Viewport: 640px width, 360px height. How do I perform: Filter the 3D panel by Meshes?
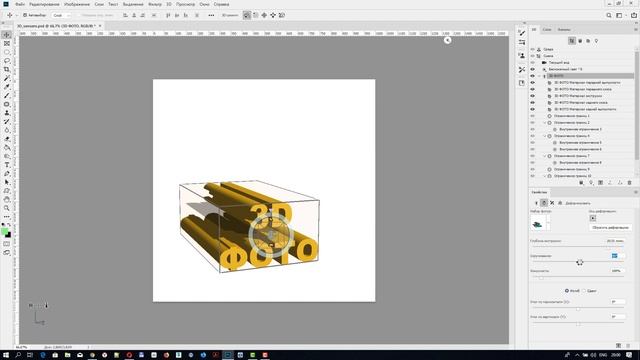(x=580, y=41)
